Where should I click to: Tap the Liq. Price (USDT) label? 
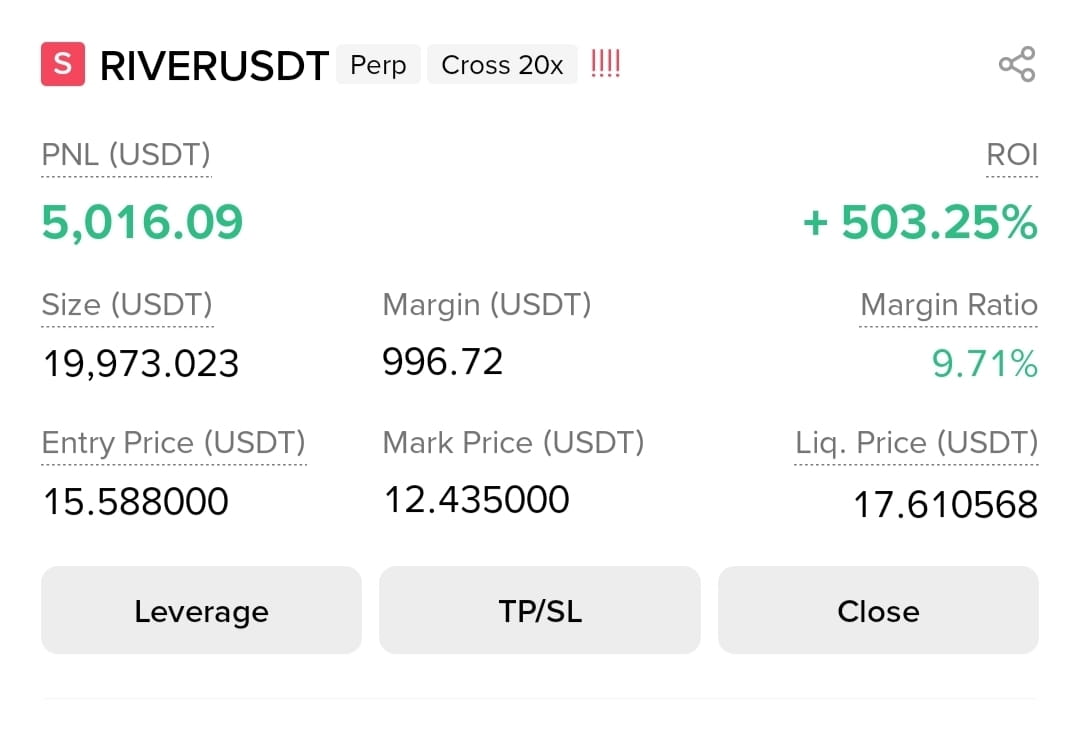(x=916, y=442)
